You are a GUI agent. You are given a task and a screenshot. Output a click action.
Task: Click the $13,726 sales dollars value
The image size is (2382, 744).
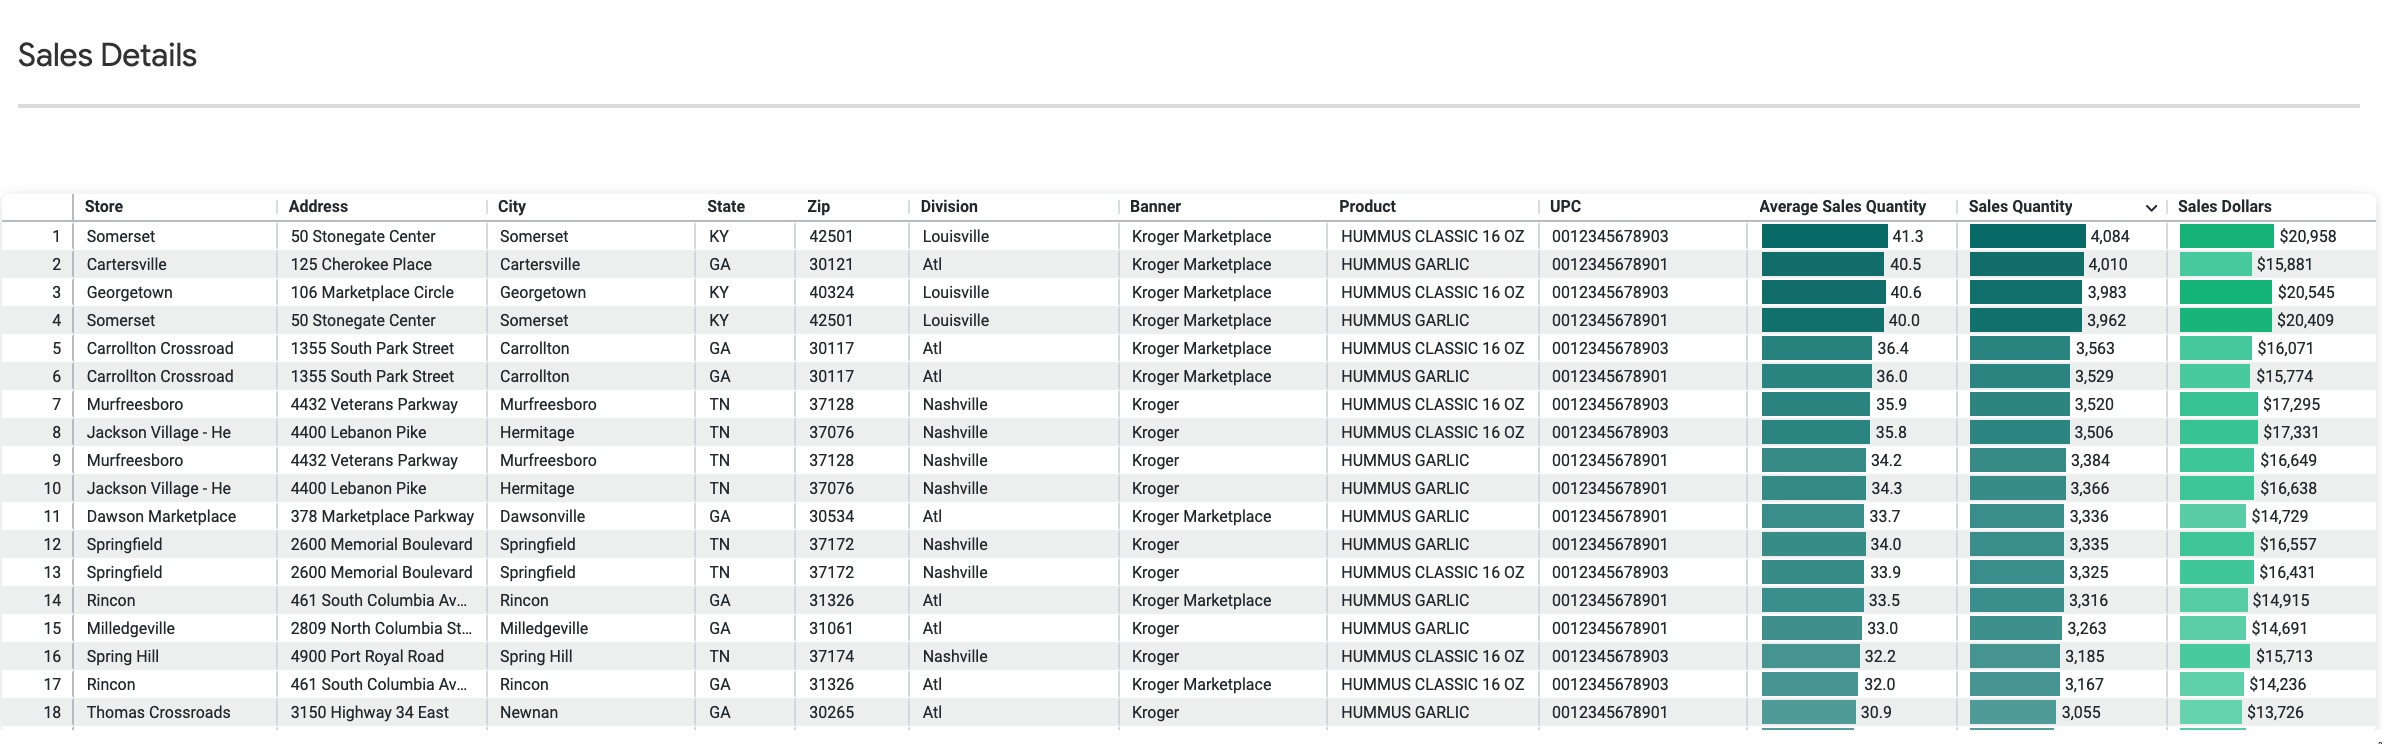(x=2275, y=712)
